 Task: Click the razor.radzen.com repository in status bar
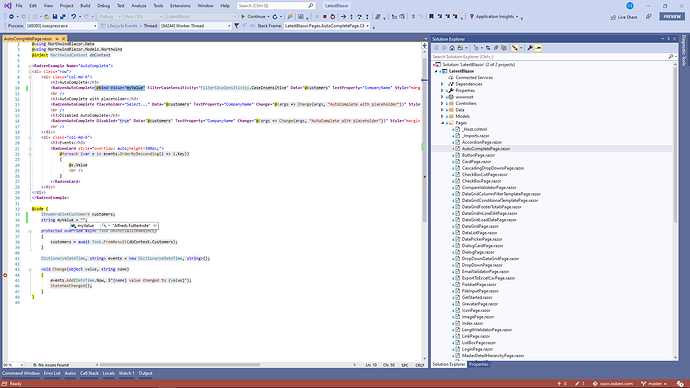[x=613, y=384]
